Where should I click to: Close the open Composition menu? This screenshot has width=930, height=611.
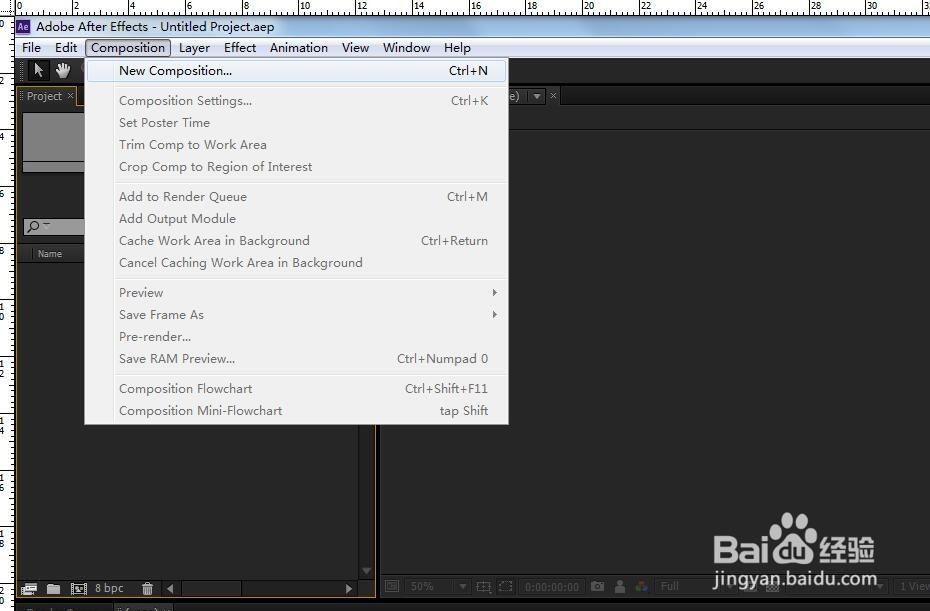tap(128, 47)
